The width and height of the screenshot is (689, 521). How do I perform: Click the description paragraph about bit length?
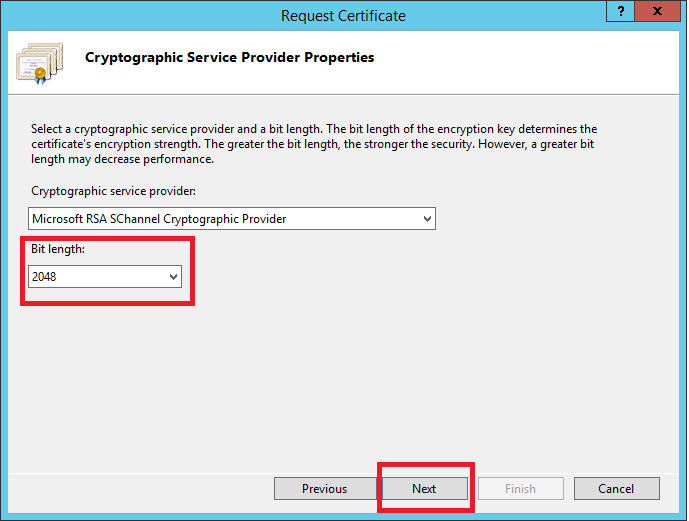tap(314, 144)
